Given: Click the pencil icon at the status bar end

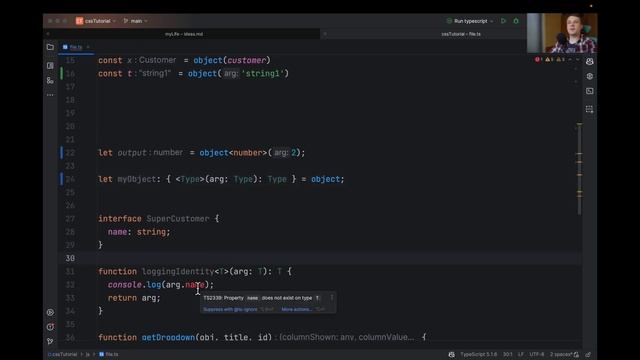Looking at the screenshot, I should [x=588, y=354].
